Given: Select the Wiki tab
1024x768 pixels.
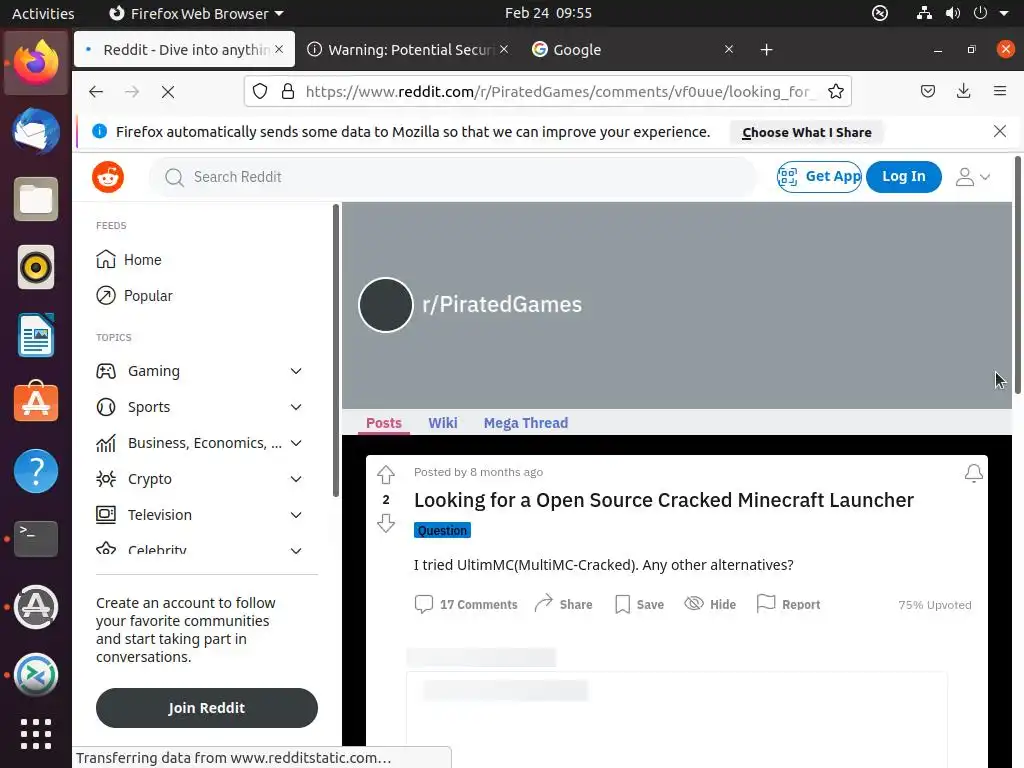Looking at the screenshot, I should pos(443,423).
